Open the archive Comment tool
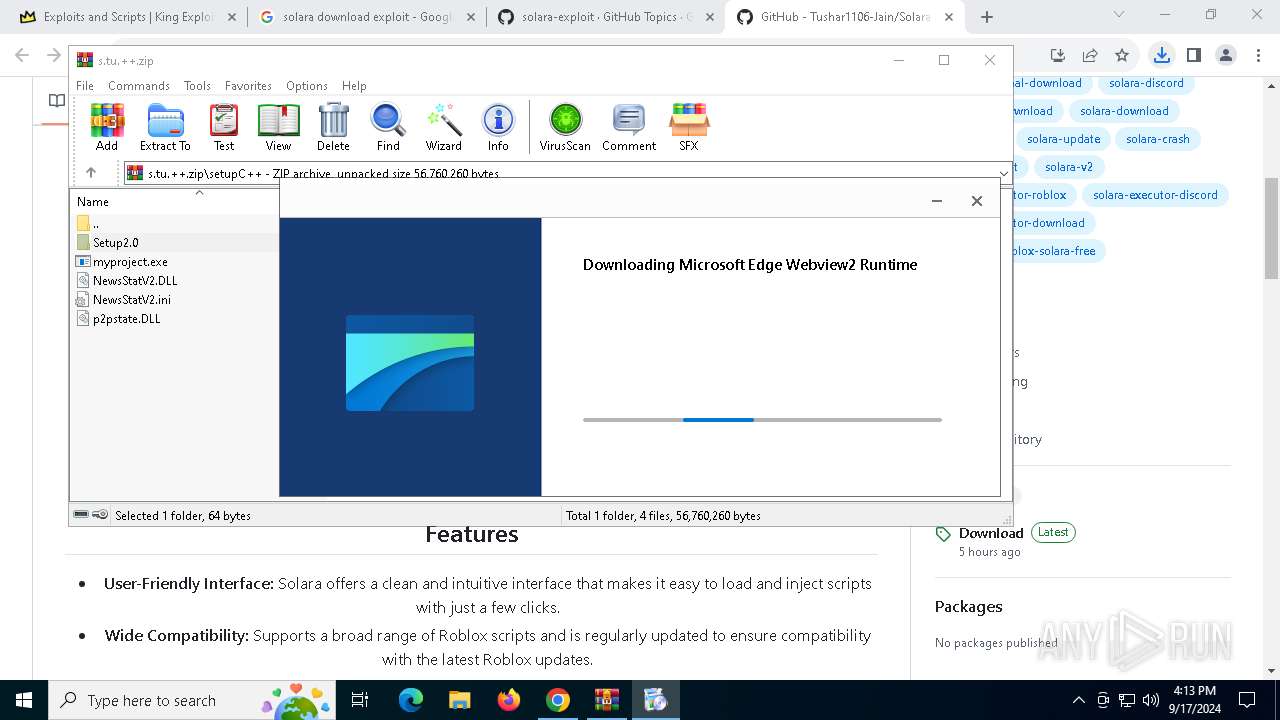 (629, 127)
